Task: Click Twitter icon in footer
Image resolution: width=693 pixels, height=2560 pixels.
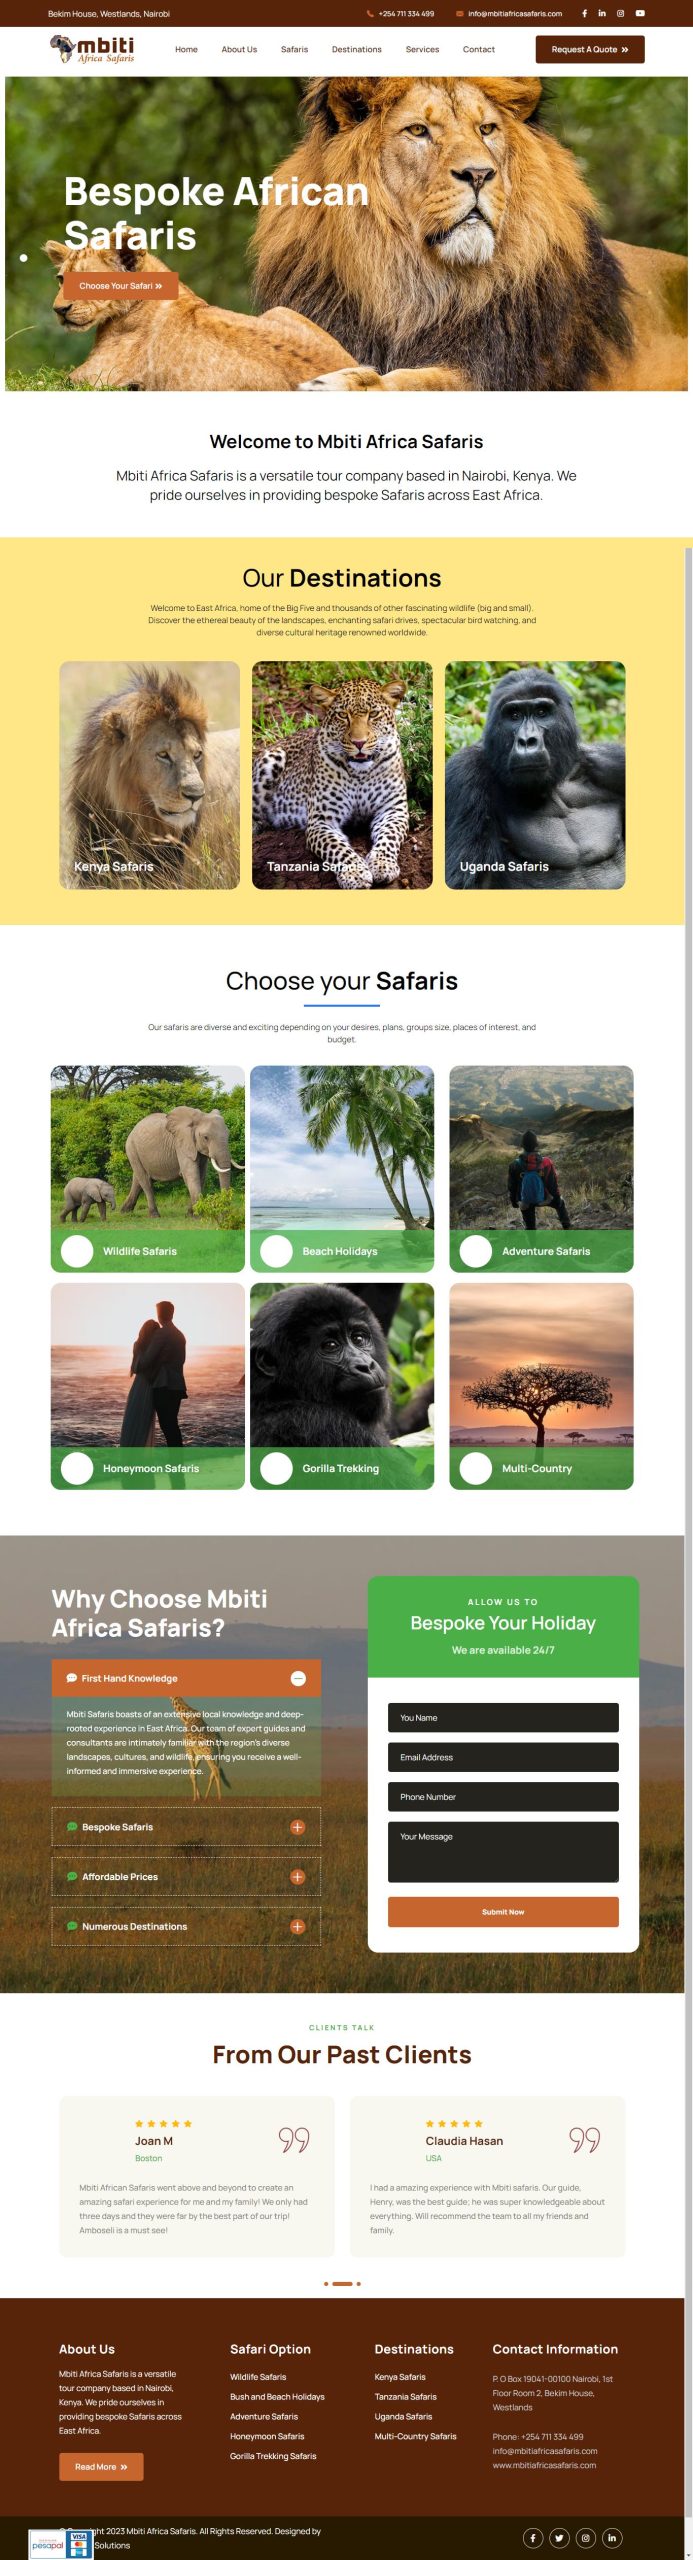Action: point(560,2538)
